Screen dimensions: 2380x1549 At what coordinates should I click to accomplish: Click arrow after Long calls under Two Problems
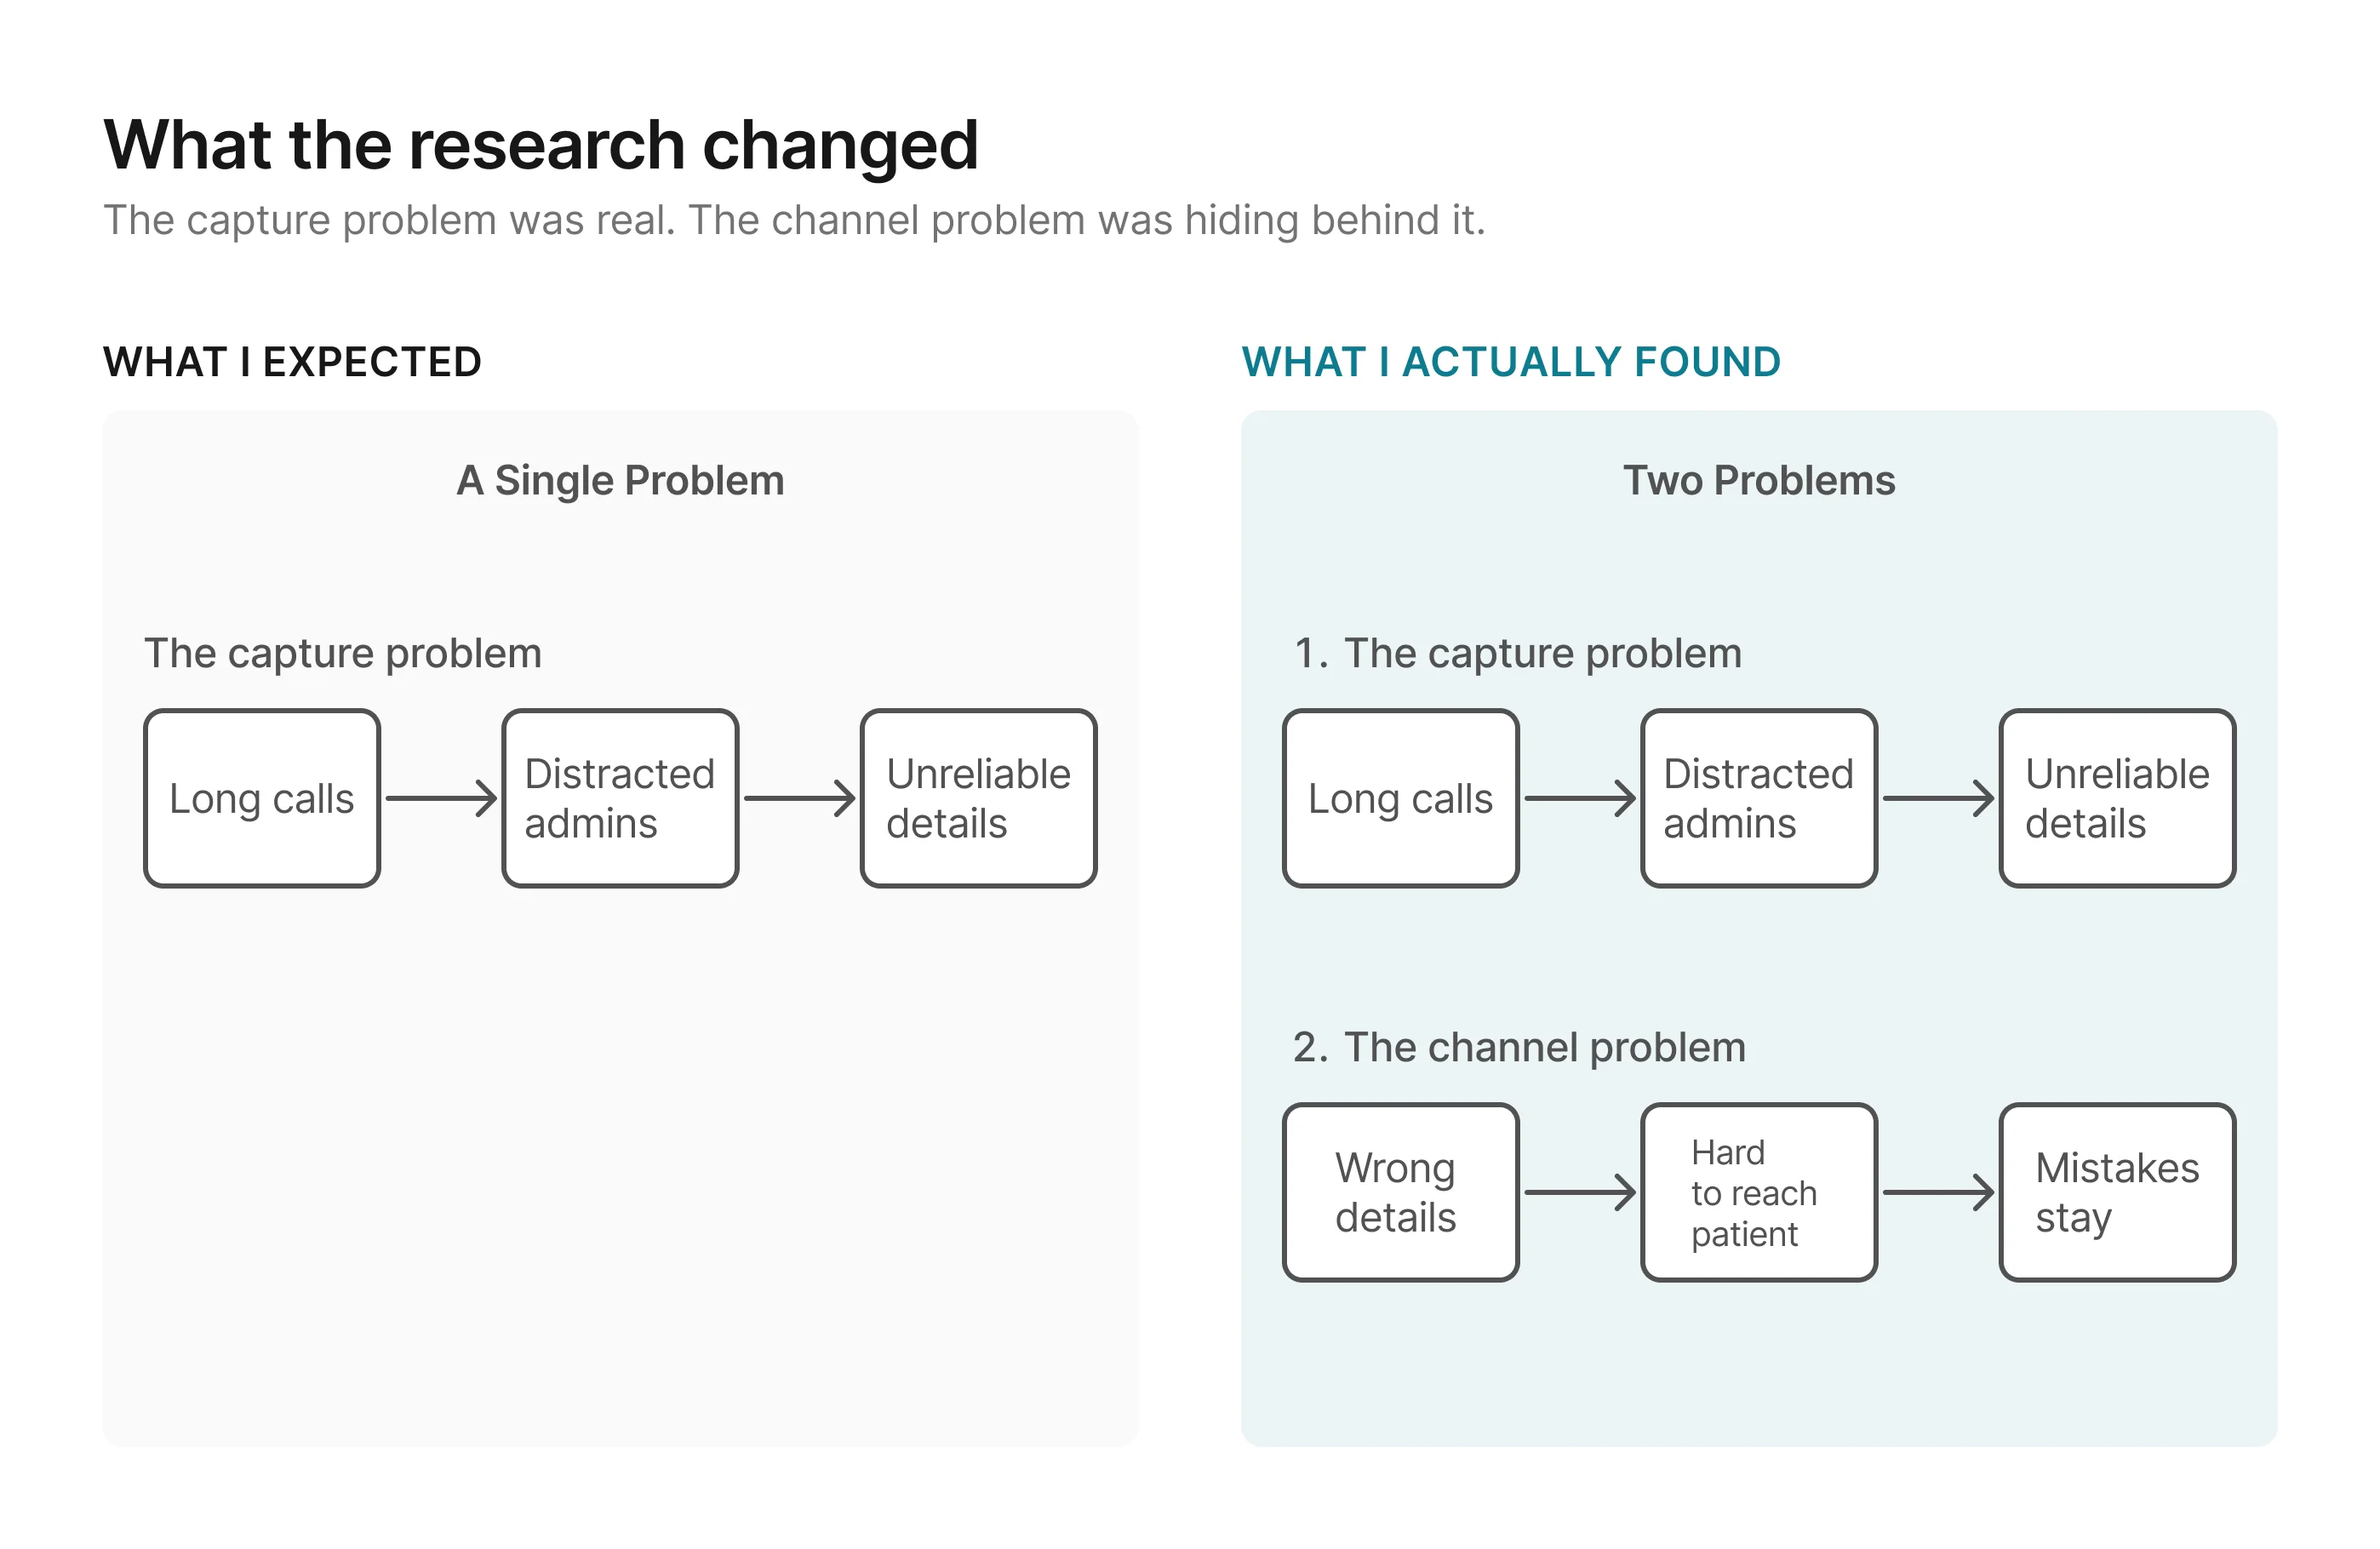click(x=1579, y=798)
